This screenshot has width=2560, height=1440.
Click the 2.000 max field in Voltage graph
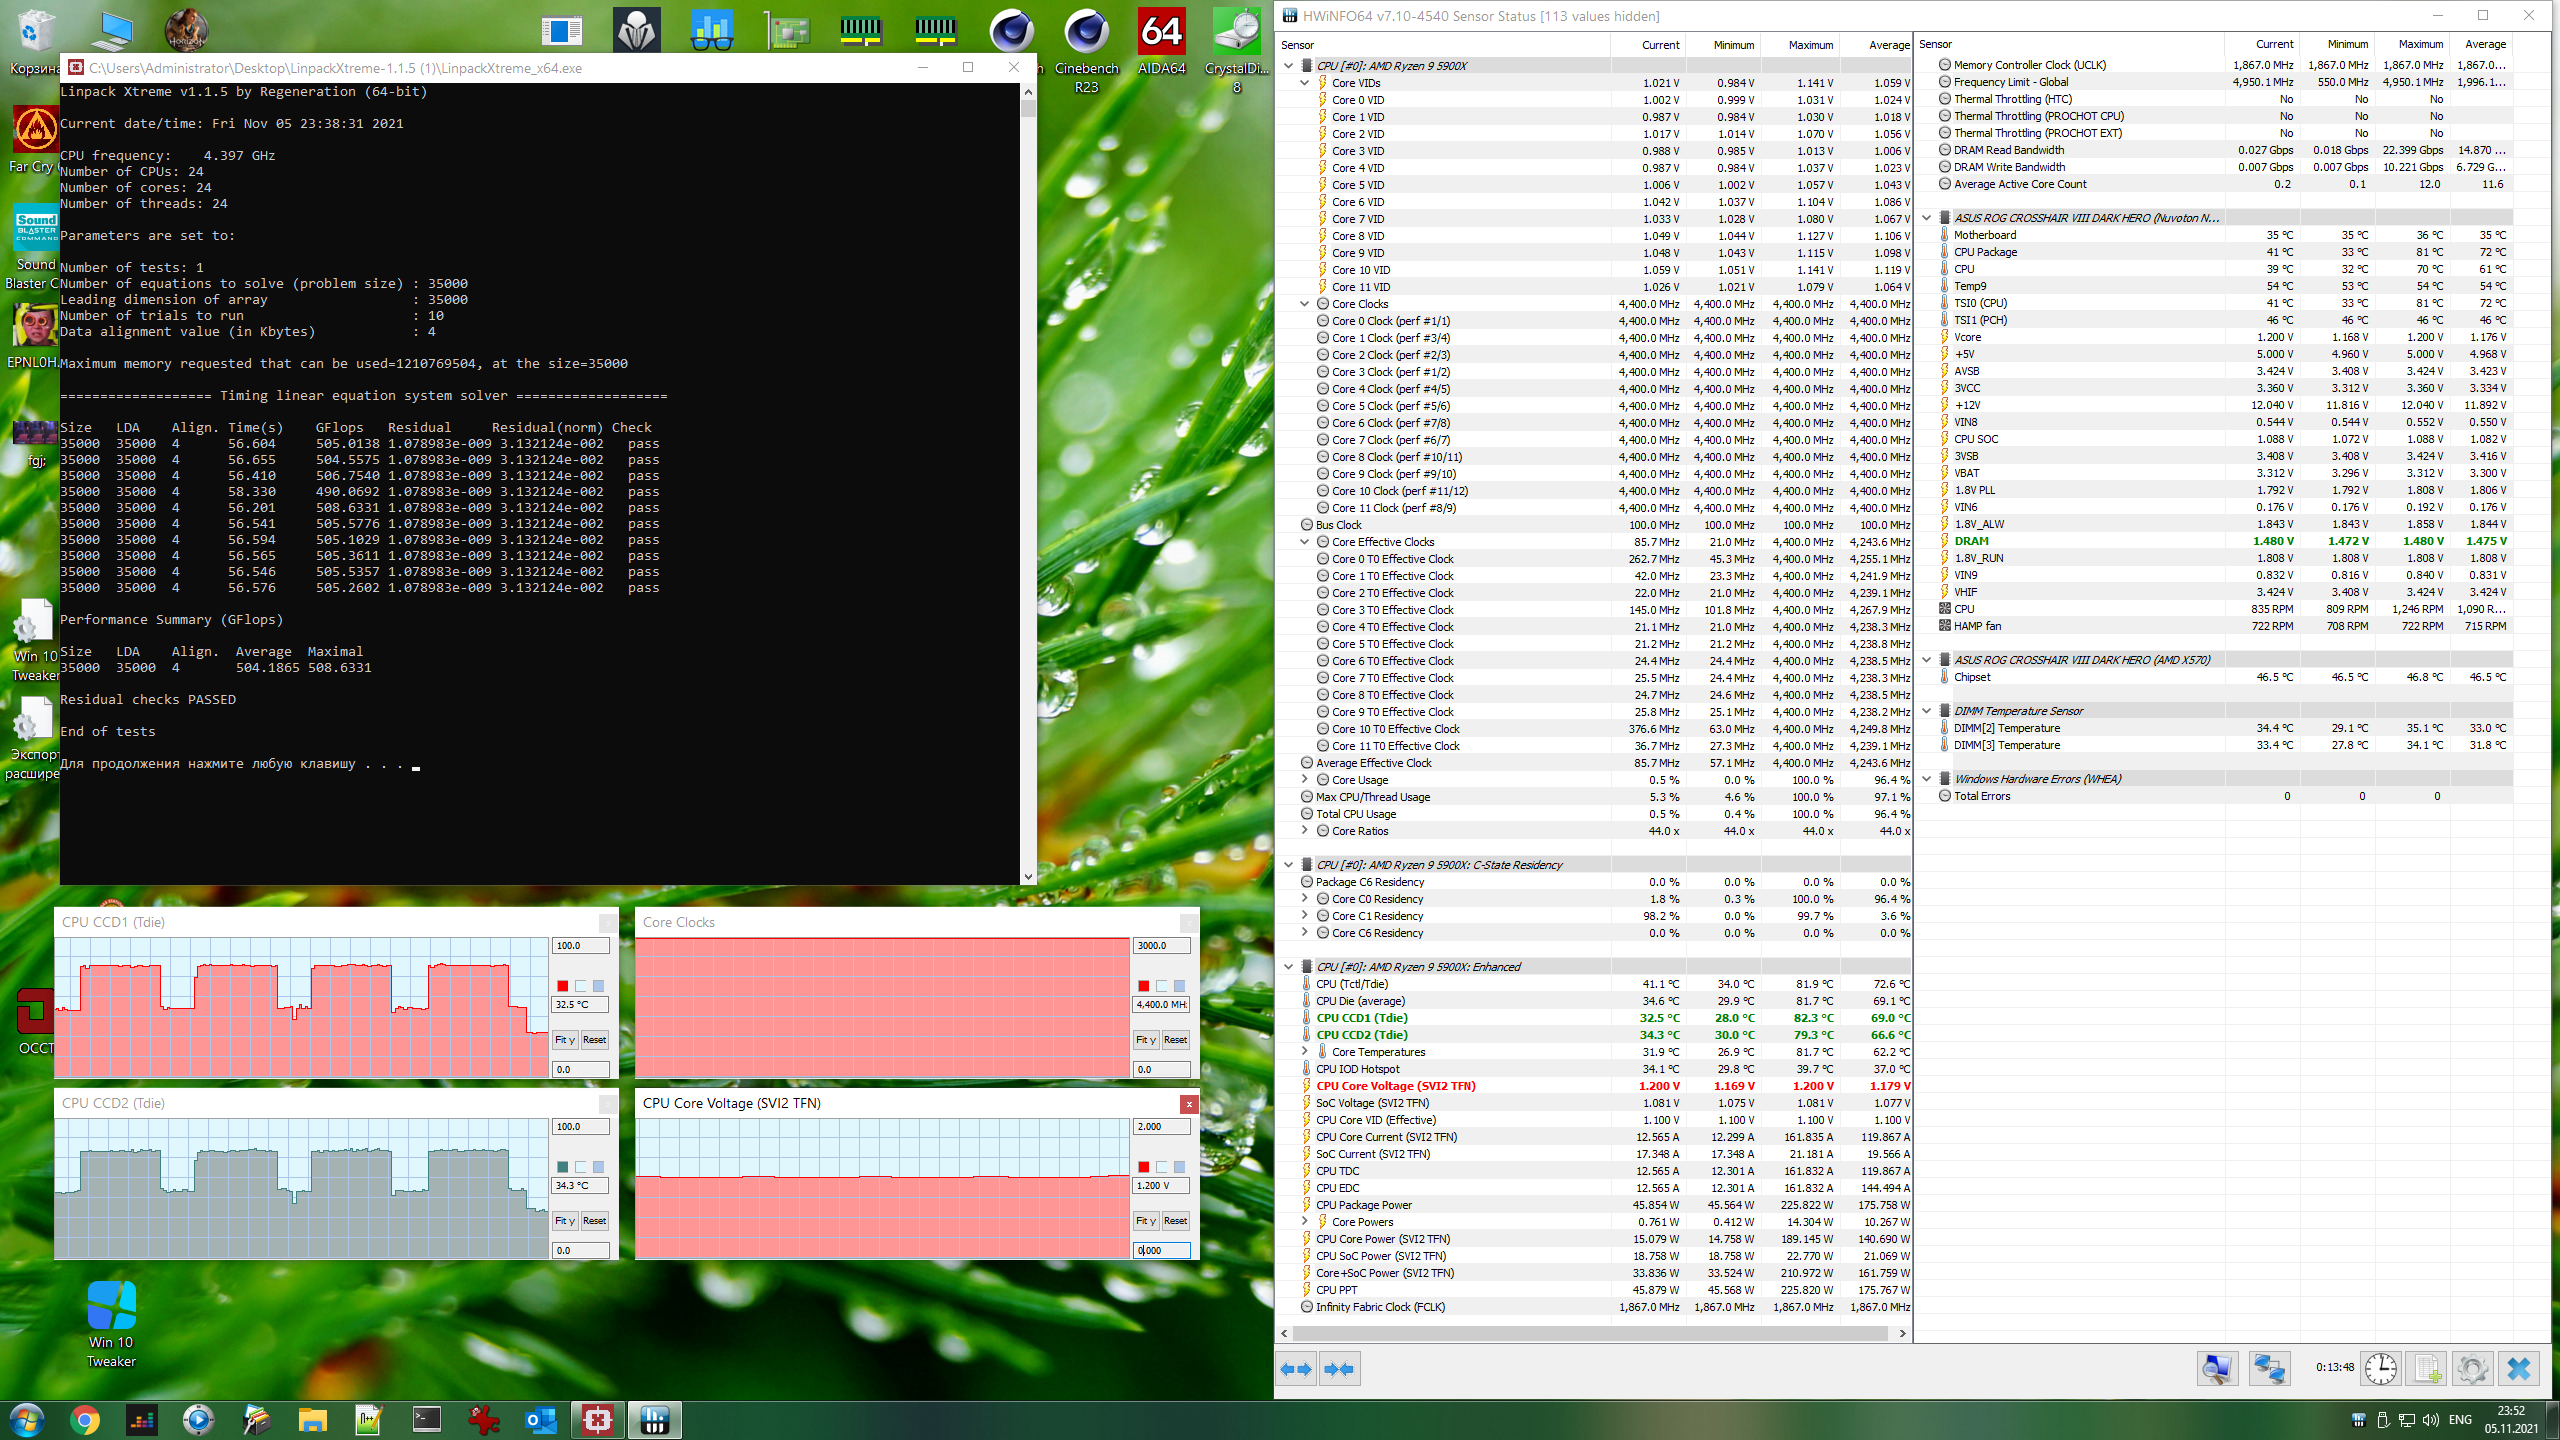pyautogui.click(x=1160, y=1126)
